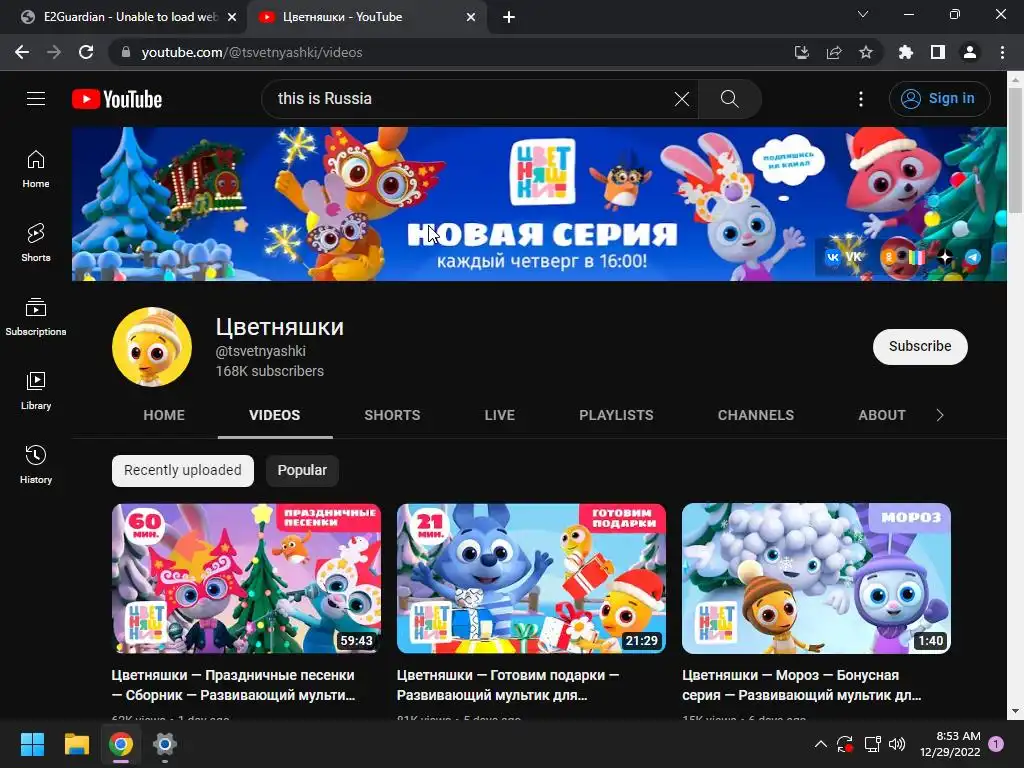Subscribe to the Цветняшки channel
The image size is (1024, 768).
pos(920,346)
